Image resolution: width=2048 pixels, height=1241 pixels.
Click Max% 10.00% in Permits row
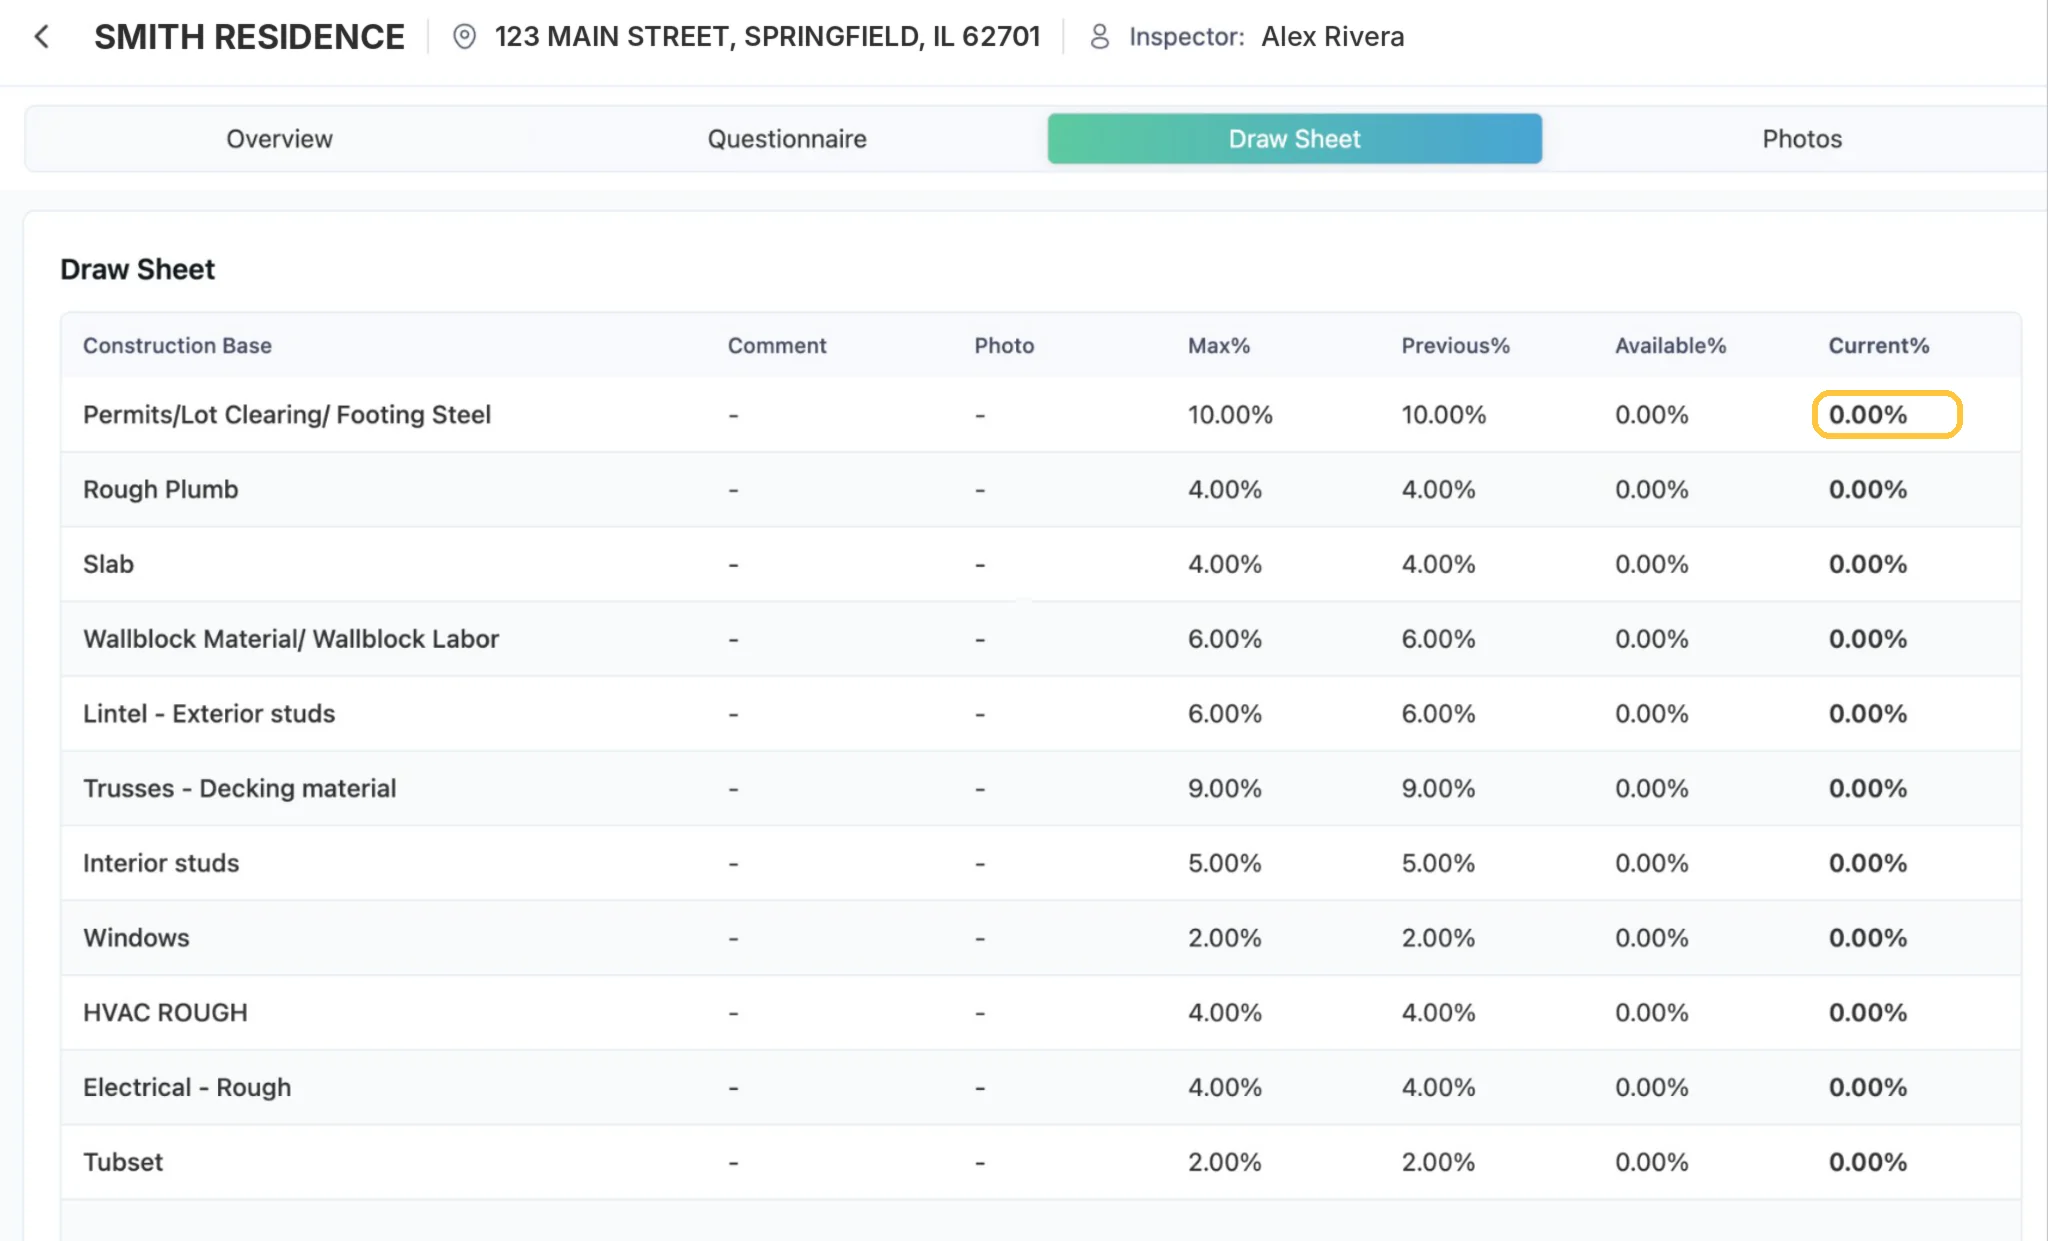coord(1230,415)
